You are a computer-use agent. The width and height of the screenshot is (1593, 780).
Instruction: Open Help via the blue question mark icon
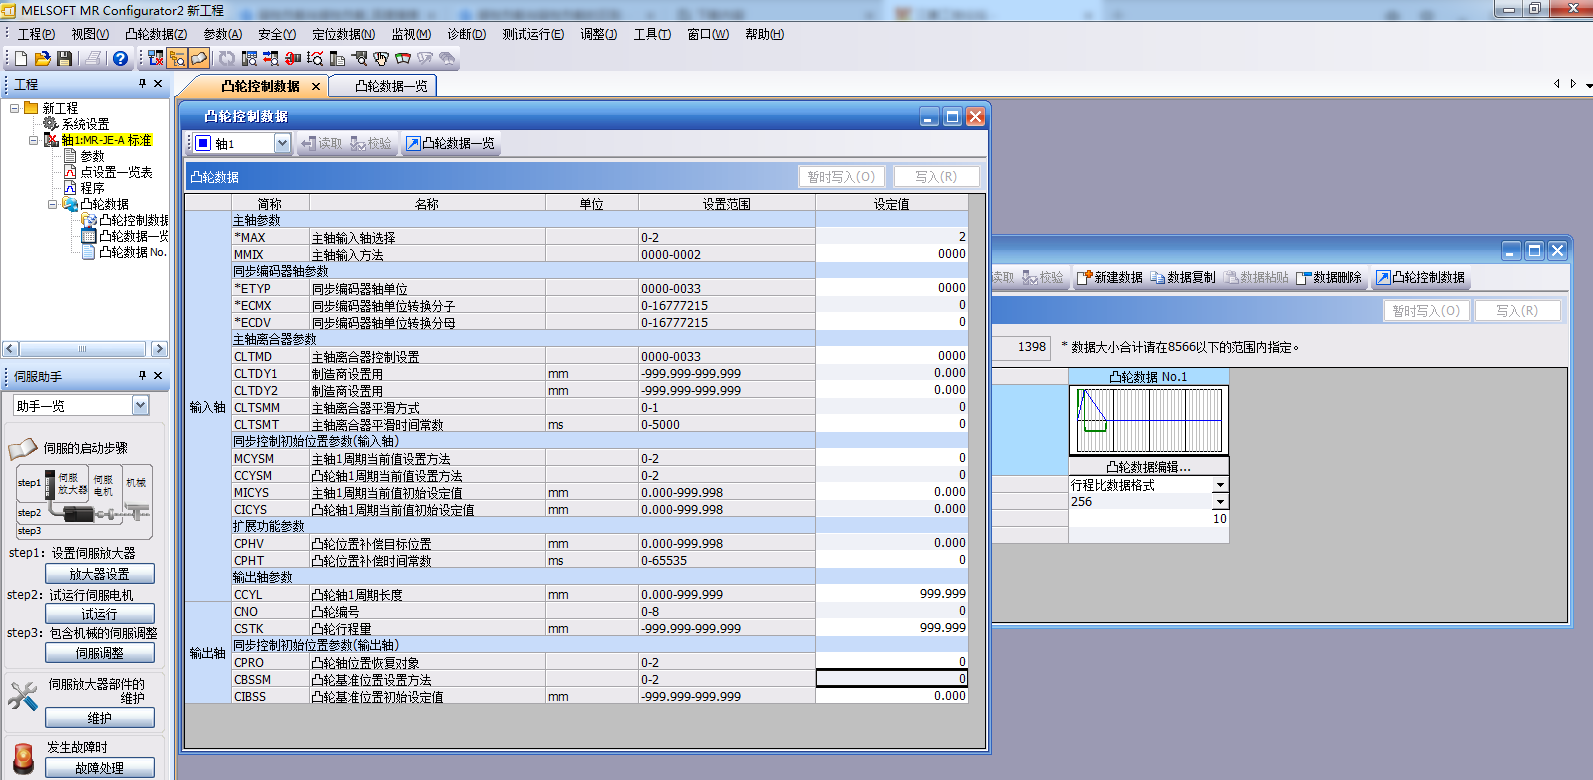click(x=120, y=59)
